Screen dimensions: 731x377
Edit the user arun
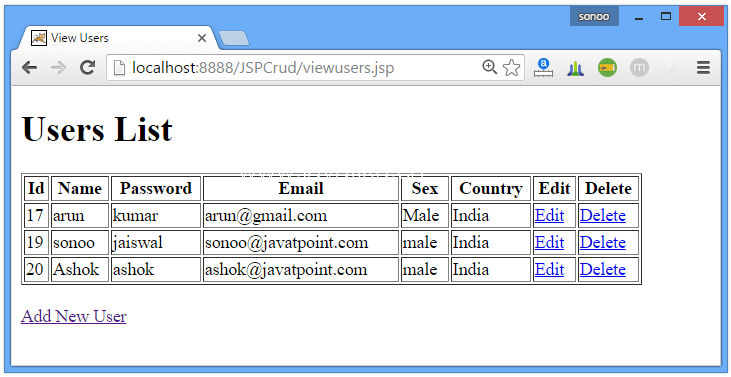tap(549, 215)
